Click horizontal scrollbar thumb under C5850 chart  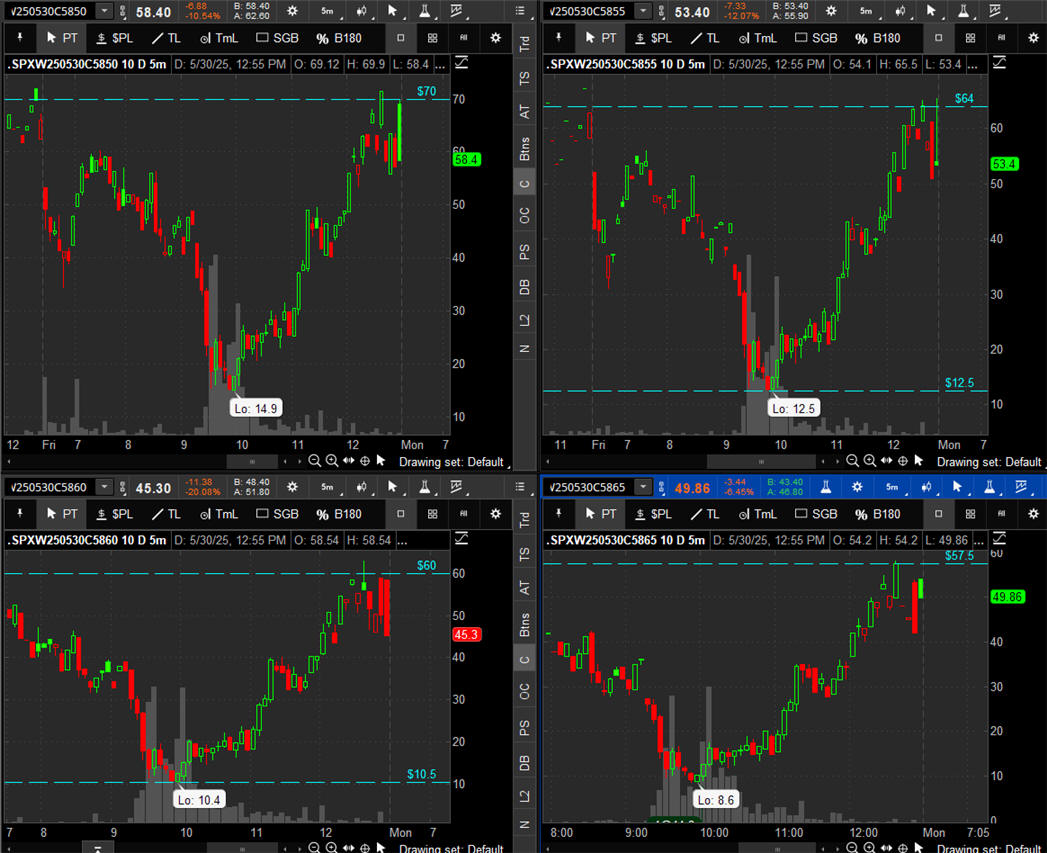(x=252, y=462)
